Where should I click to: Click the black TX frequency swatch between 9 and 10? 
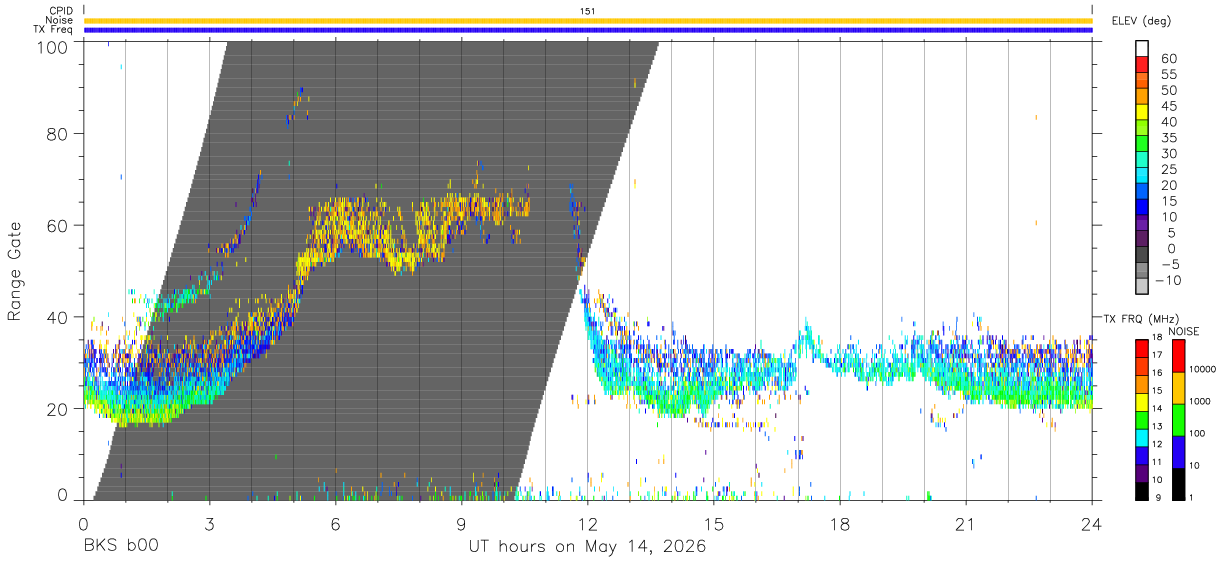pyautogui.click(x=1141, y=489)
